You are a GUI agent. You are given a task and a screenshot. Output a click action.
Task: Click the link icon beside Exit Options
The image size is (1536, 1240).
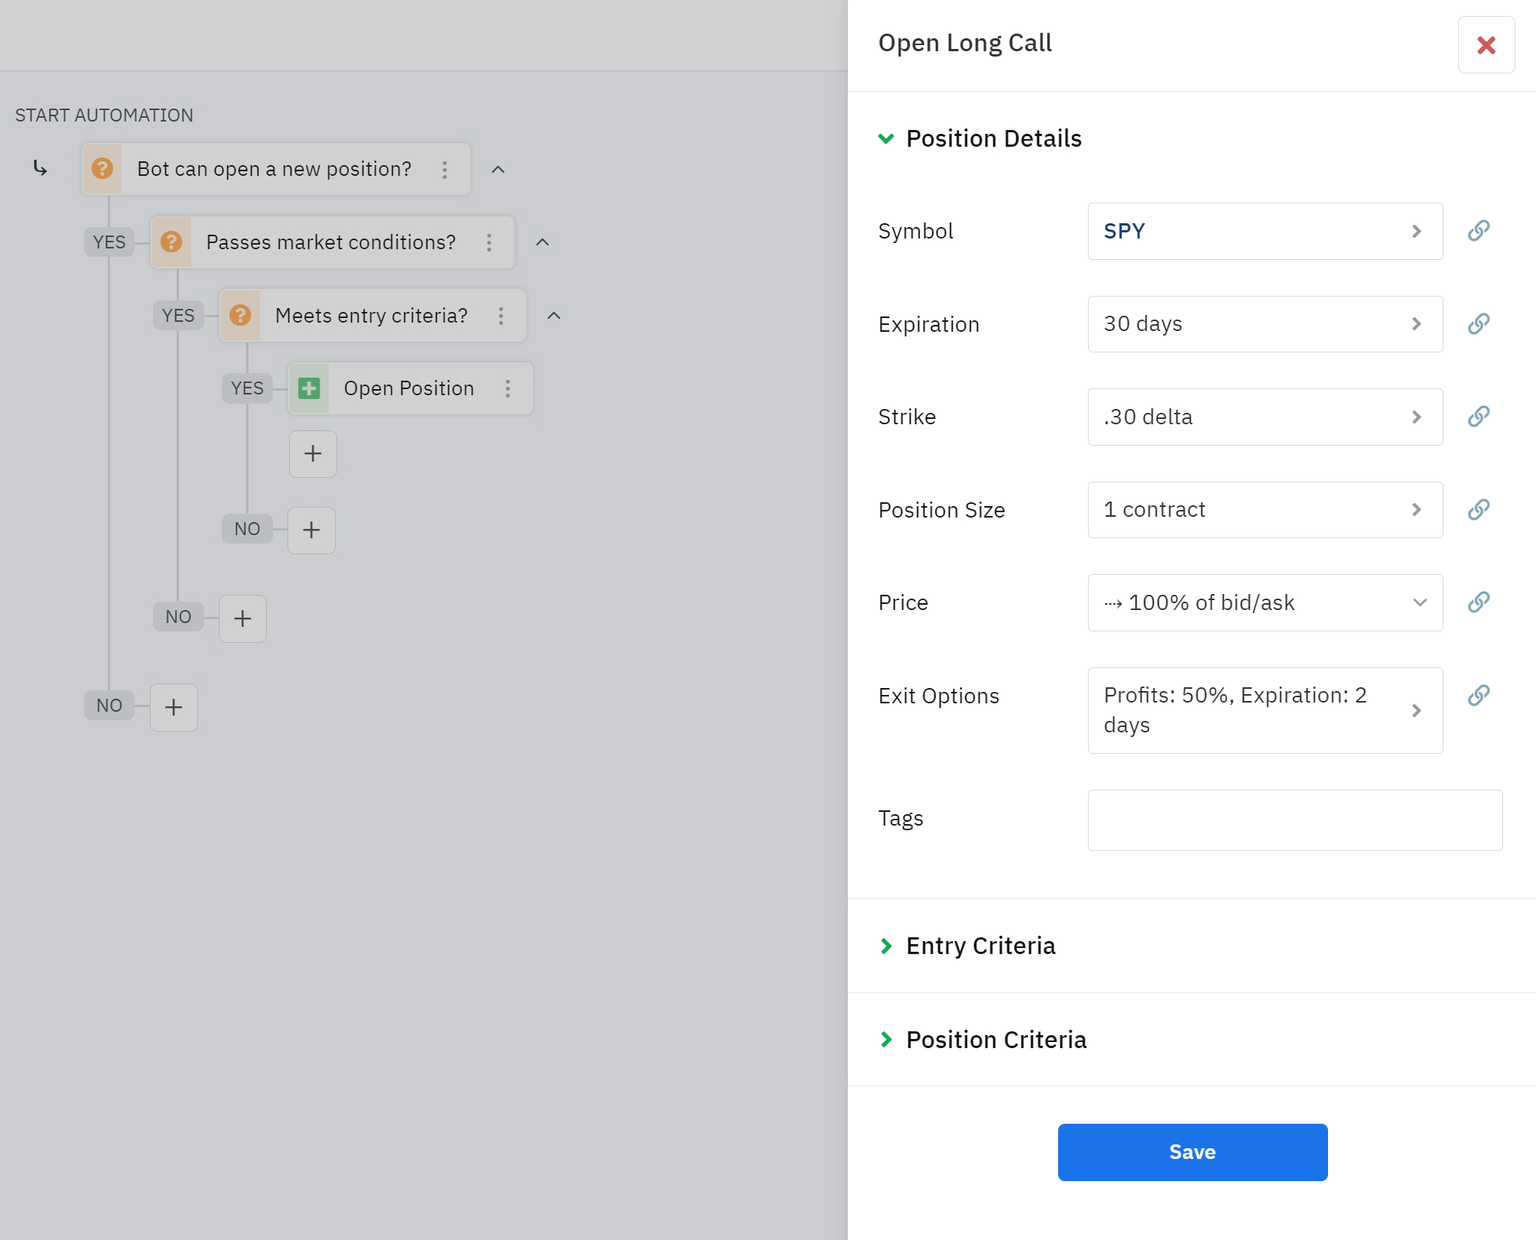coord(1478,696)
